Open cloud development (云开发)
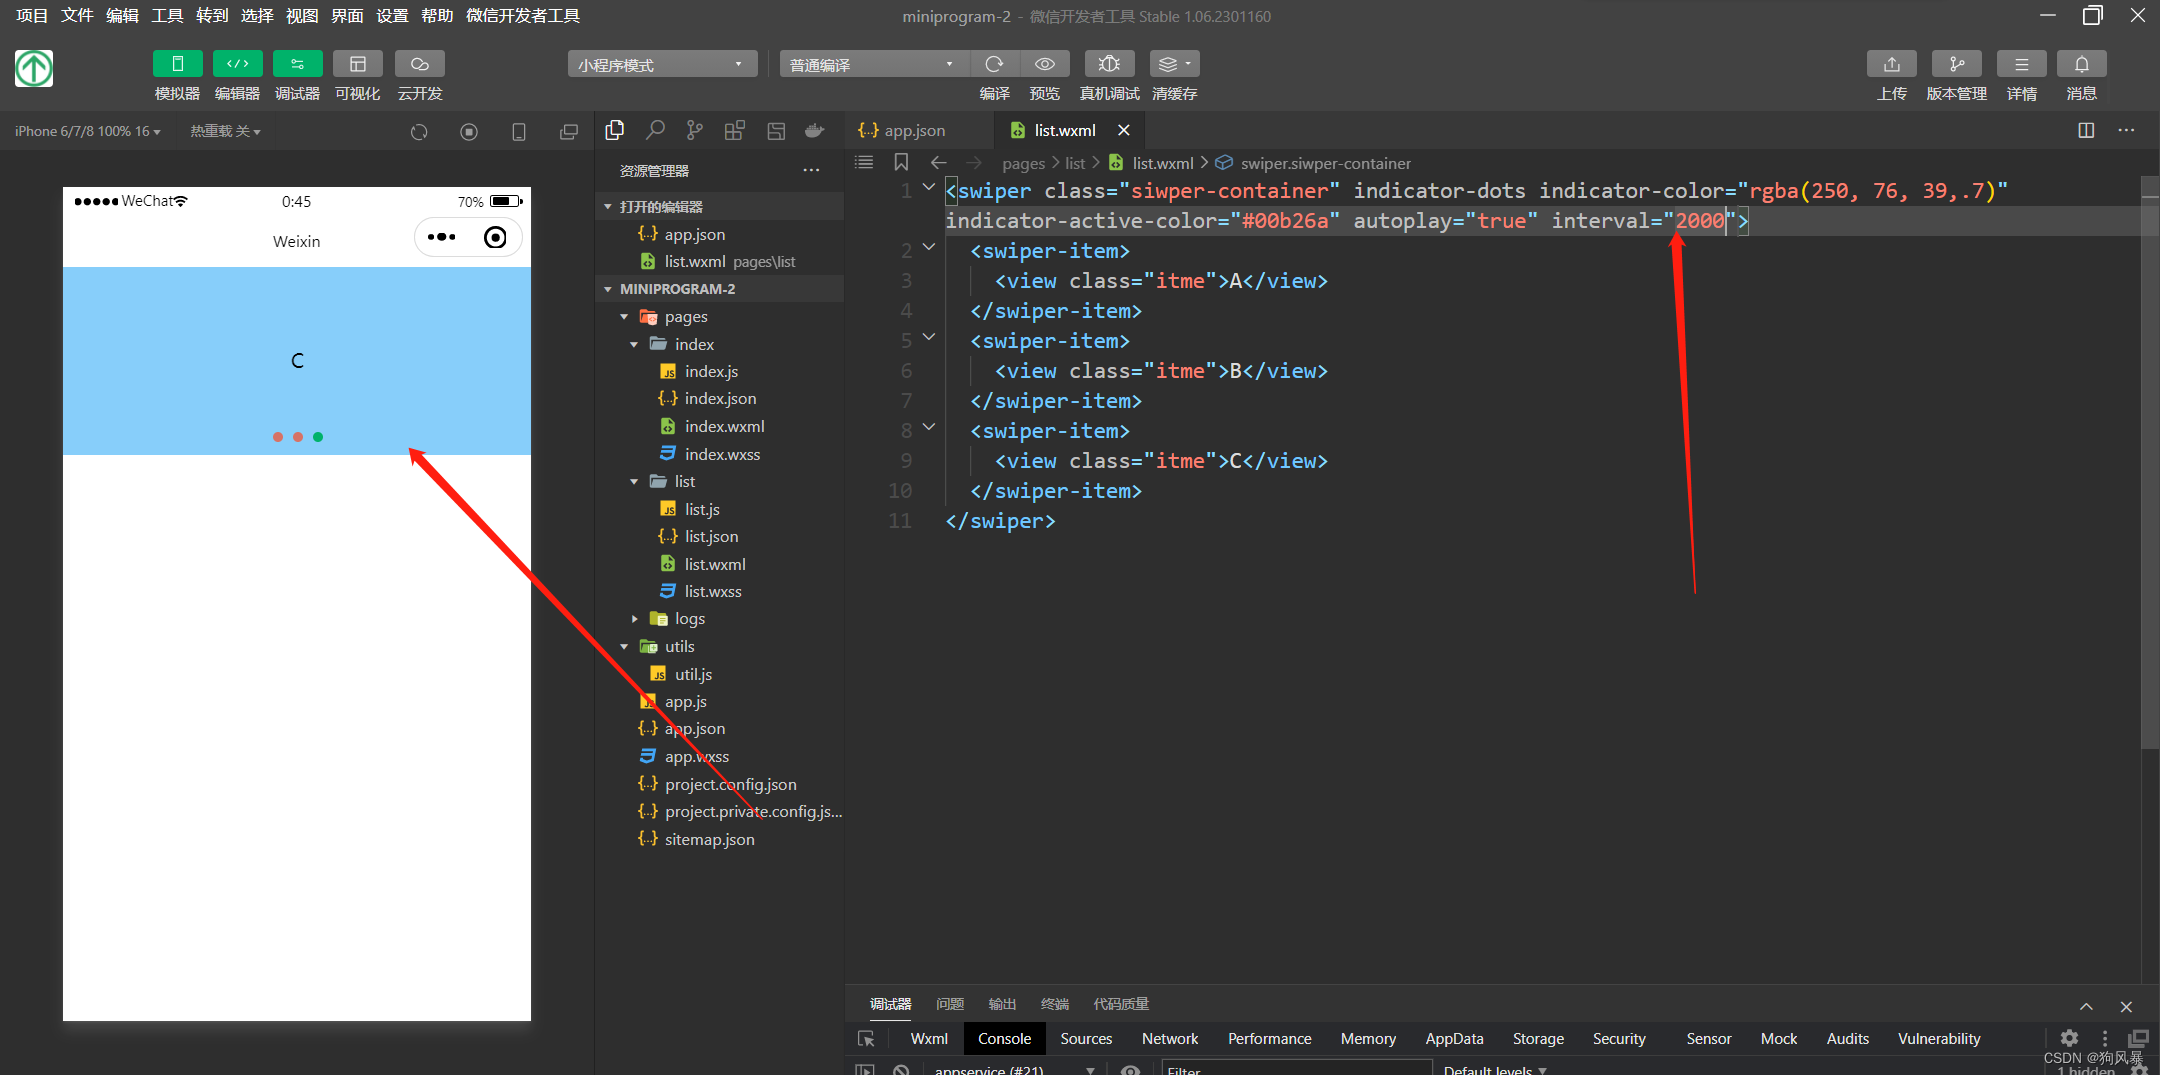2160x1075 pixels. click(x=419, y=64)
